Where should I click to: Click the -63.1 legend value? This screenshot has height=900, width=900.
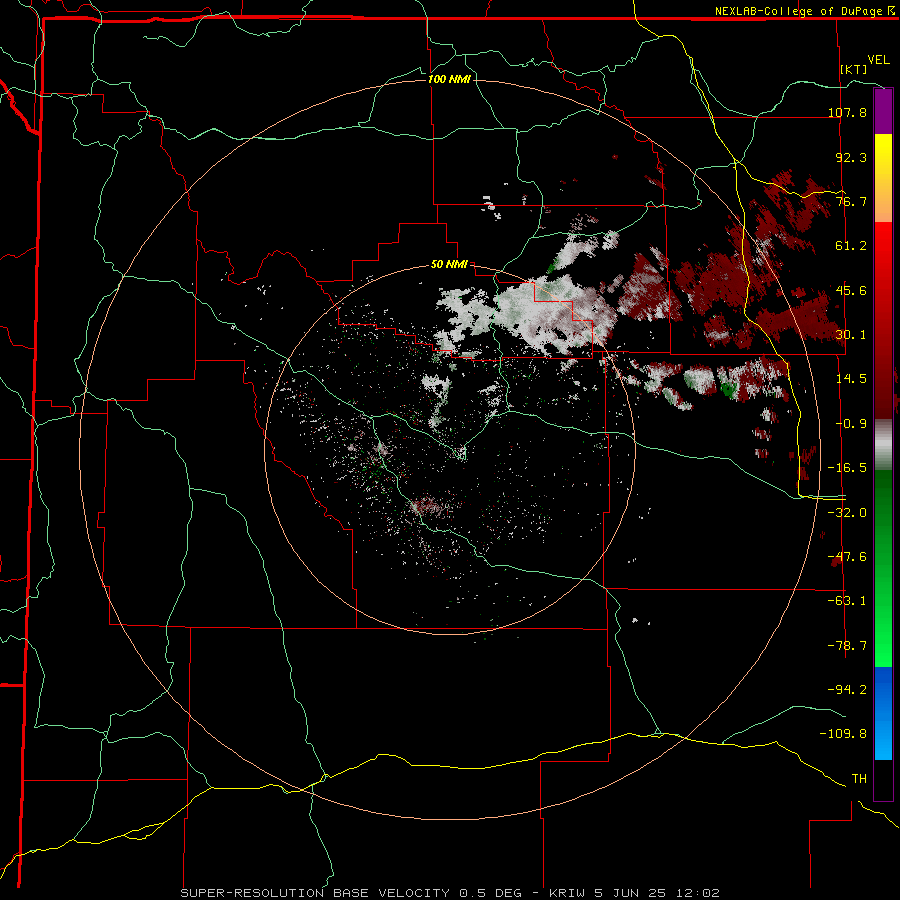pyautogui.click(x=847, y=601)
